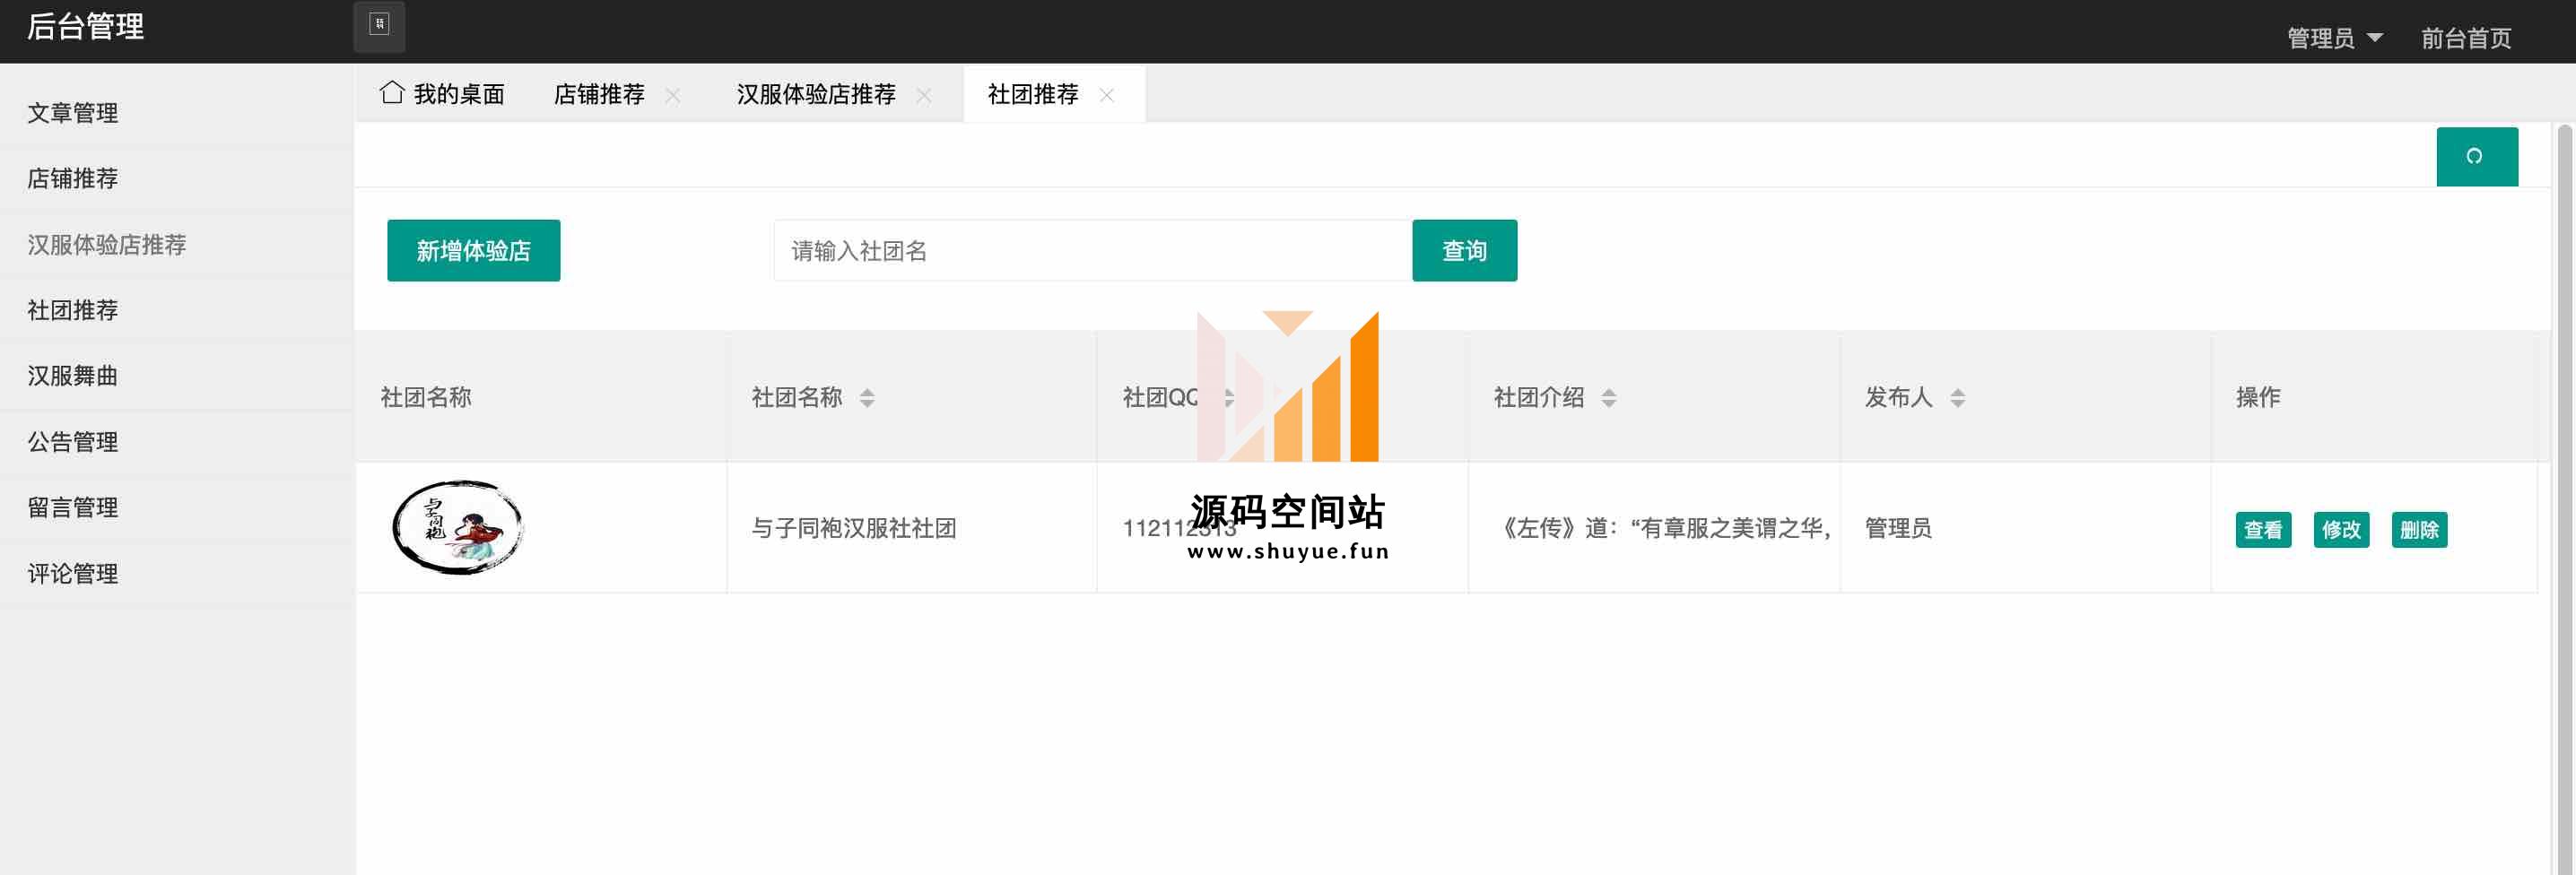The height and width of the screenshot is (875, 2576).
Task: Click the home icon beside 我的桌面
Action: pos(391,93)
